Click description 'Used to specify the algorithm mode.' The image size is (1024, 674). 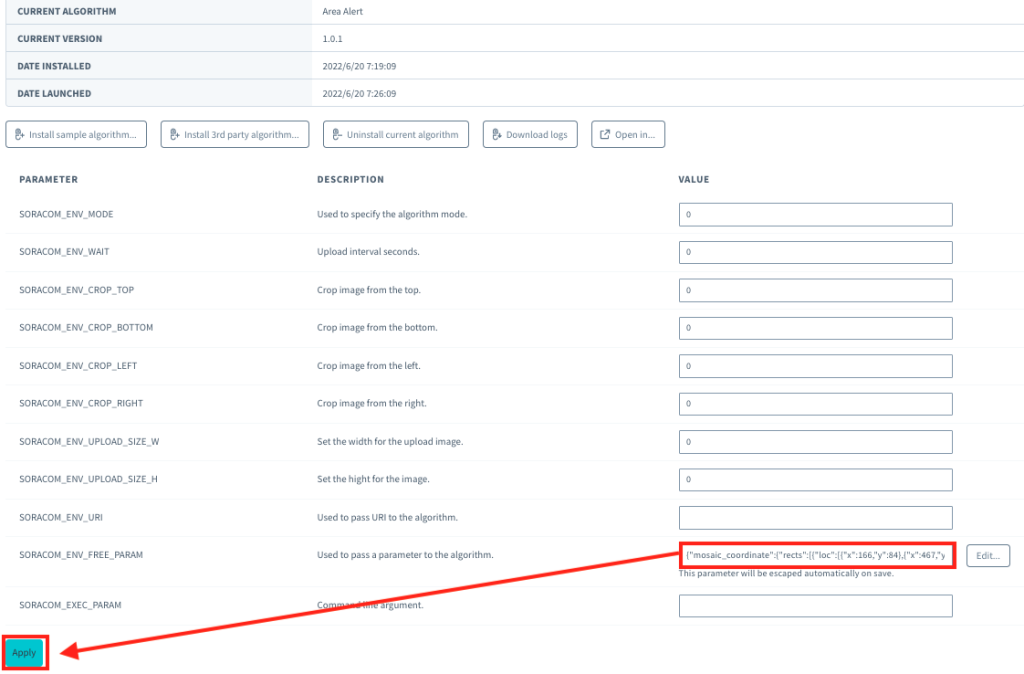pos(392,214)
